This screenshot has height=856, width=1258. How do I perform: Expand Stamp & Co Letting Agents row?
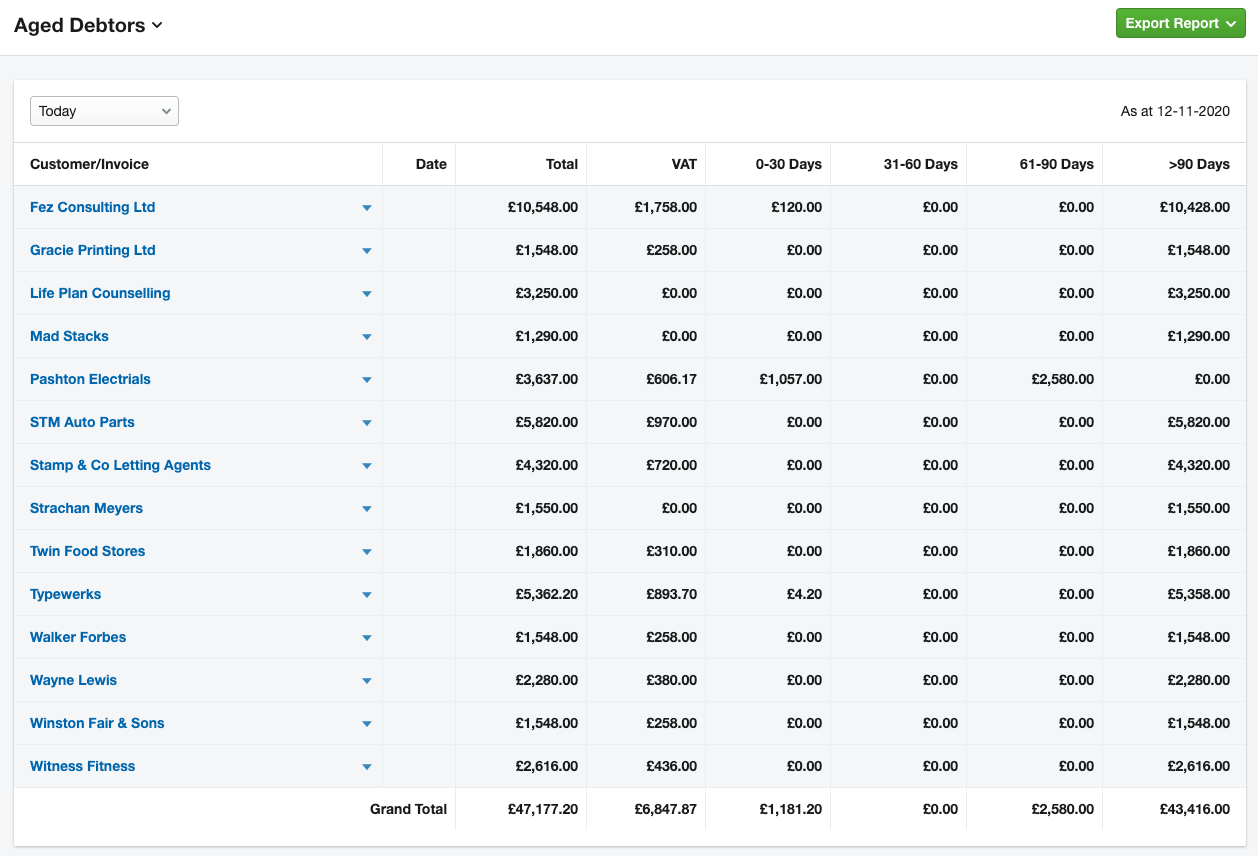(367, 465)
